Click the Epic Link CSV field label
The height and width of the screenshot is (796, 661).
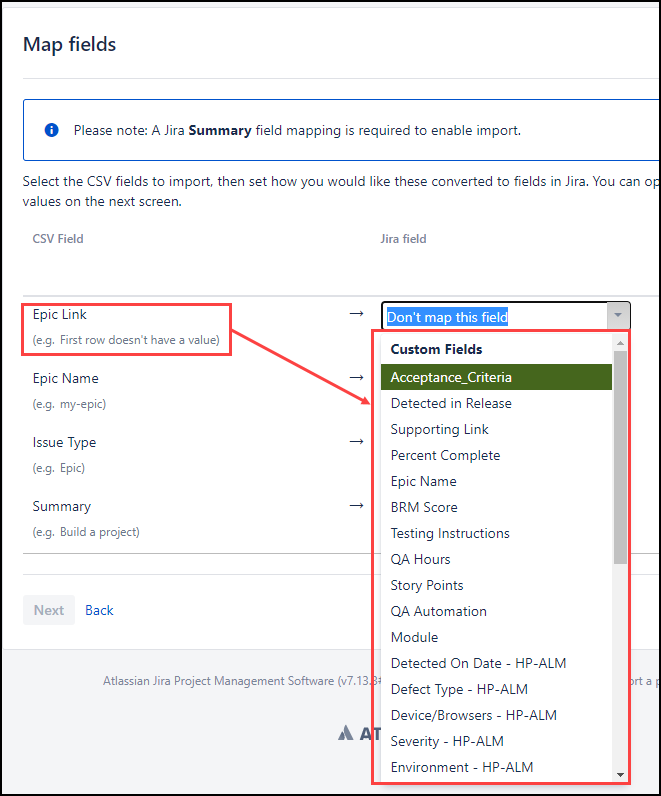coord(59,314)
